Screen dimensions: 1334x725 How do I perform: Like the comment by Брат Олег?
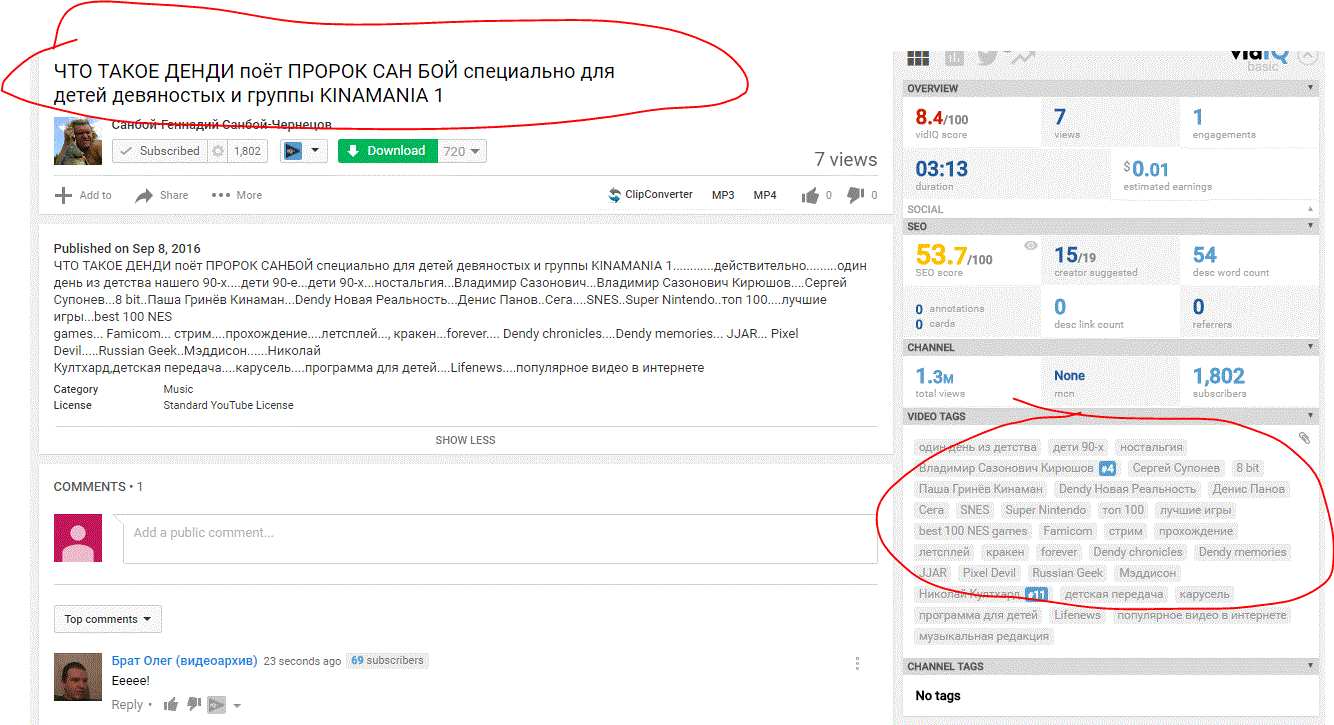pos(171,705)
